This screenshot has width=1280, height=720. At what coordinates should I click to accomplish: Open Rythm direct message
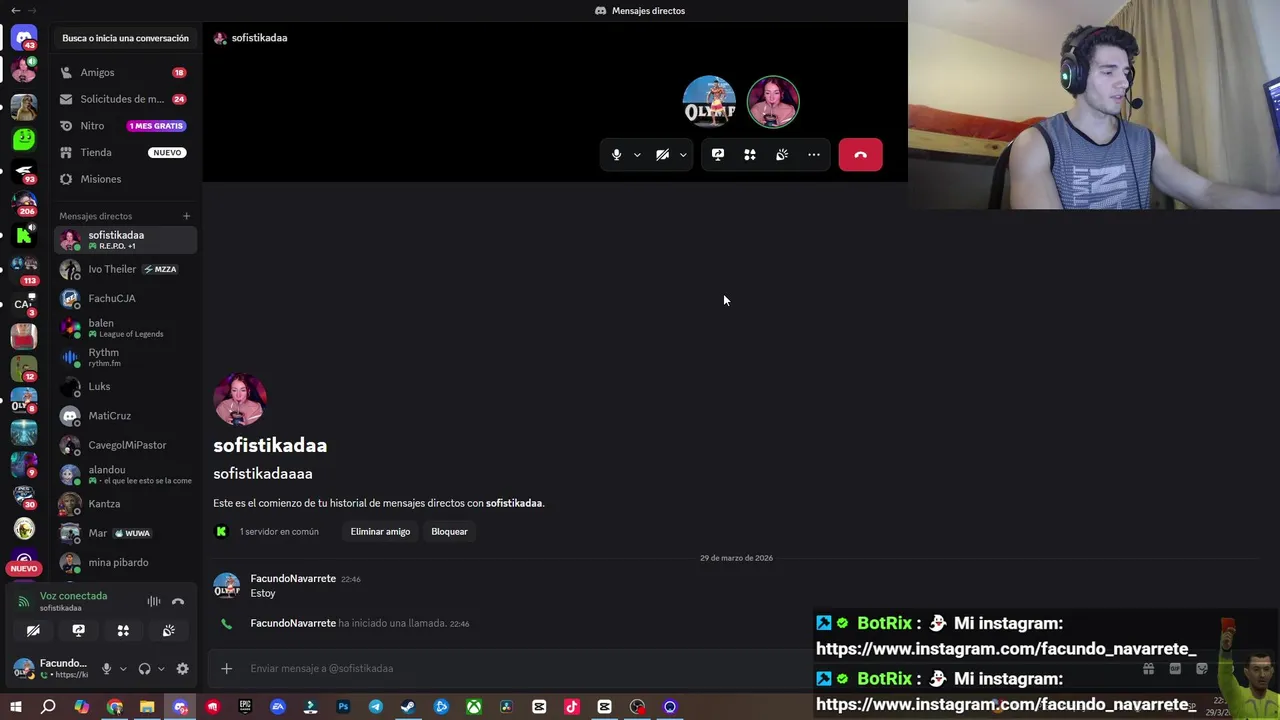coord(125,357)
